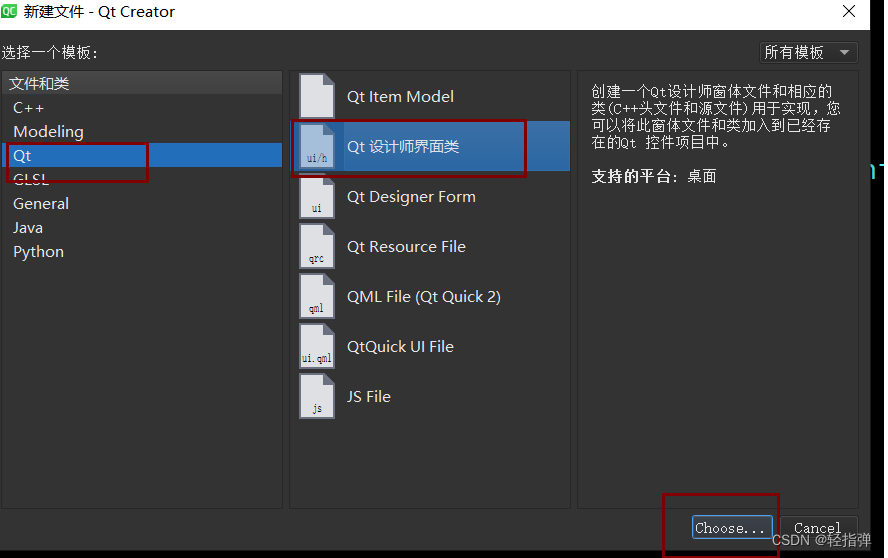Select the GLSL category

(x=142, y=180)
